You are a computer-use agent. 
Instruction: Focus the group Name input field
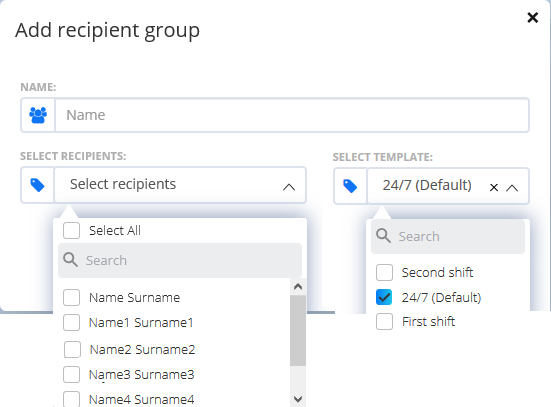(x=292, y=115)
